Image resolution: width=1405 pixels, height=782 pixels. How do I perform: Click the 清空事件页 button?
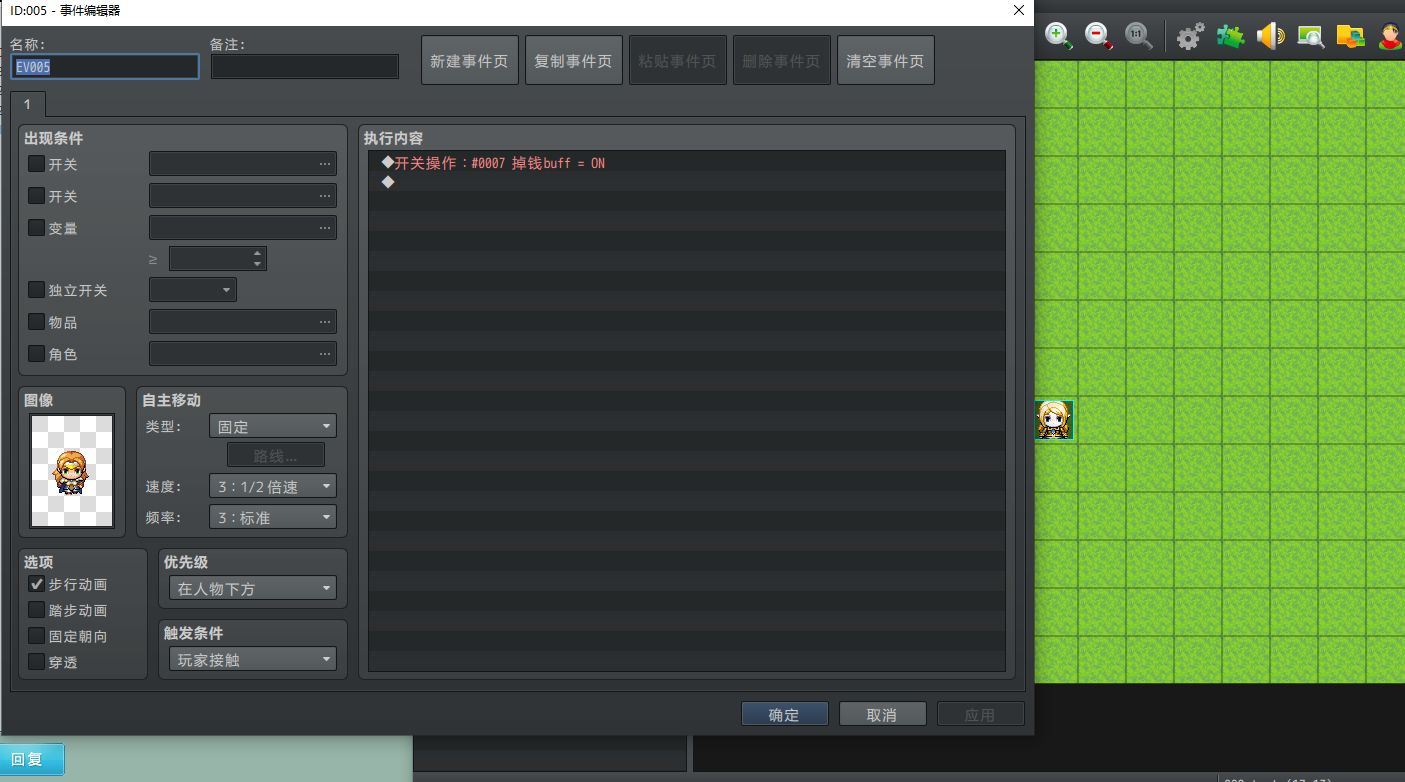(886, 61)
